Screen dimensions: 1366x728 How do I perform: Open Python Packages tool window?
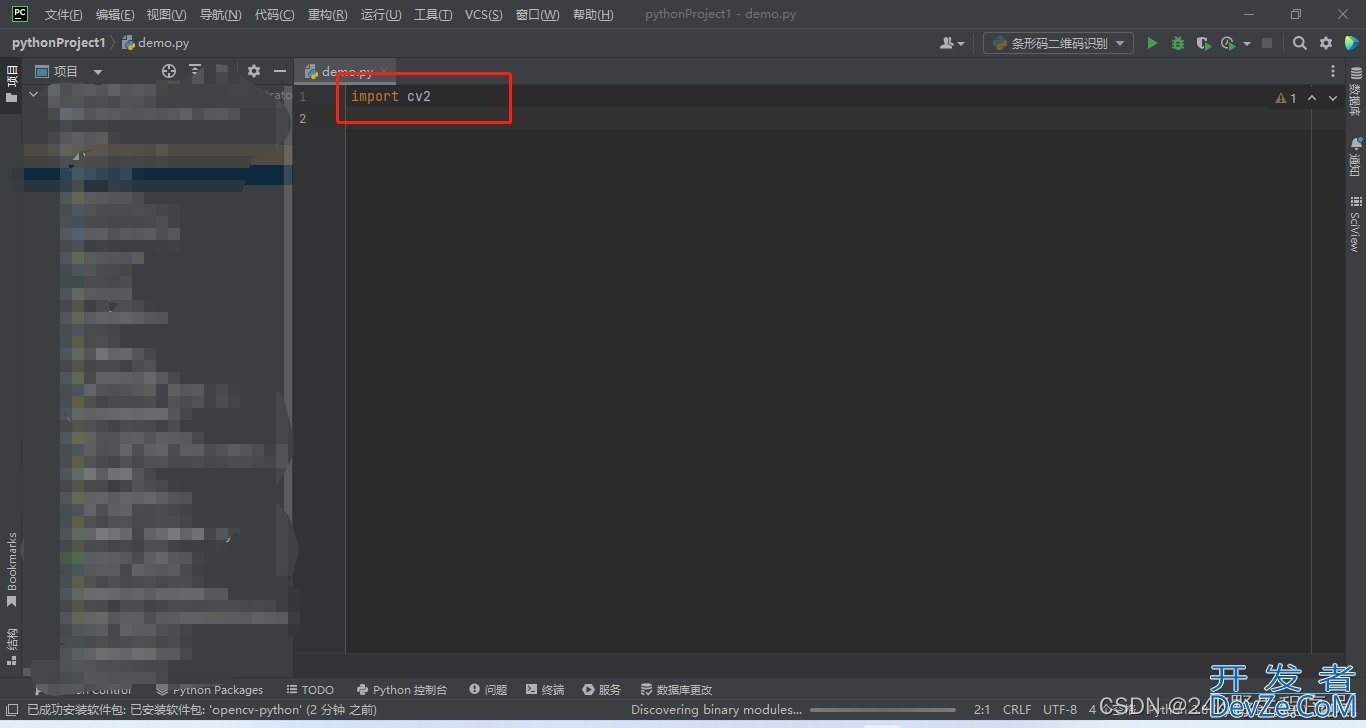[x=210, y=690]
